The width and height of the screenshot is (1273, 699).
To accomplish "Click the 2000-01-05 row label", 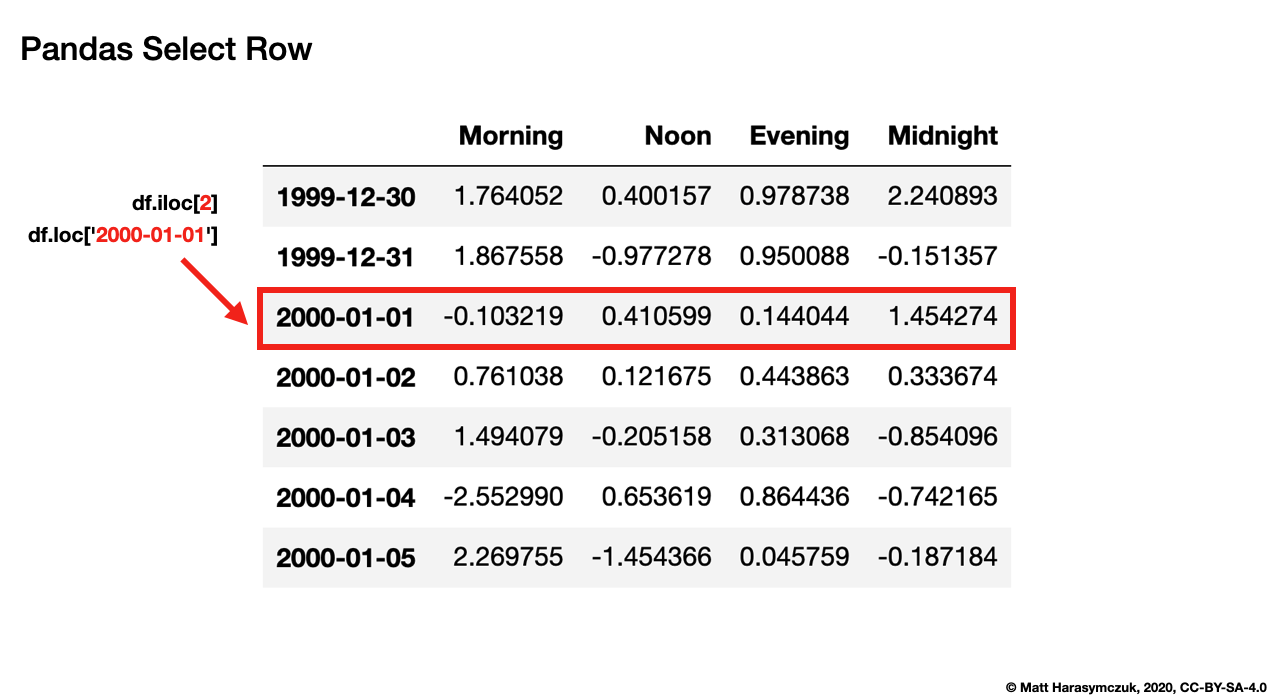I will coord(347,557).
